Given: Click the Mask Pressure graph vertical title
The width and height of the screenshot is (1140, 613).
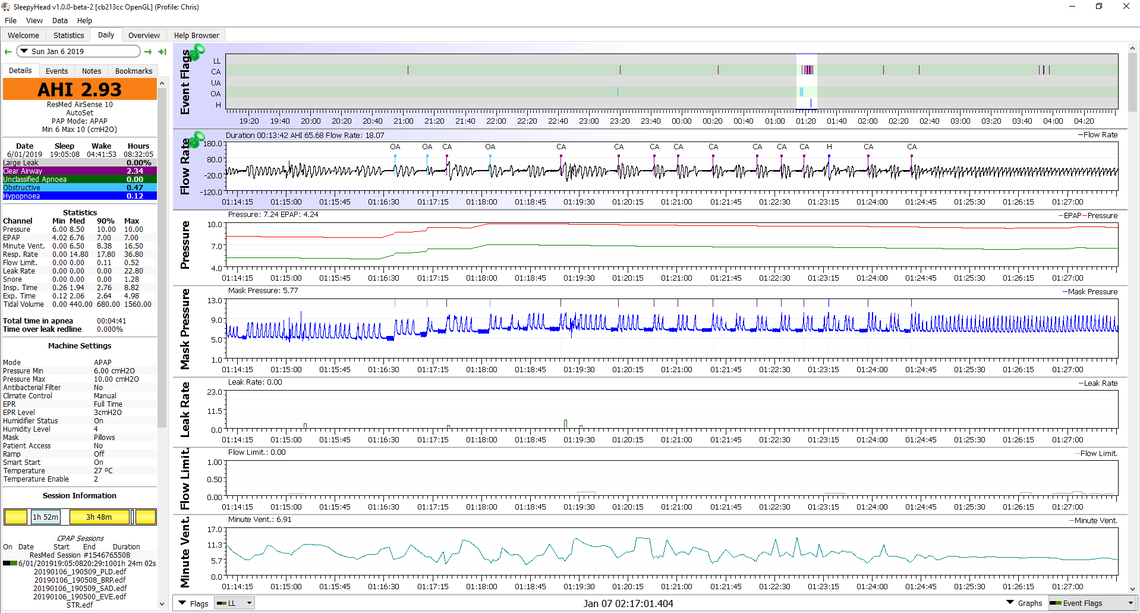Looking at the screenshot, I should 185,329.
